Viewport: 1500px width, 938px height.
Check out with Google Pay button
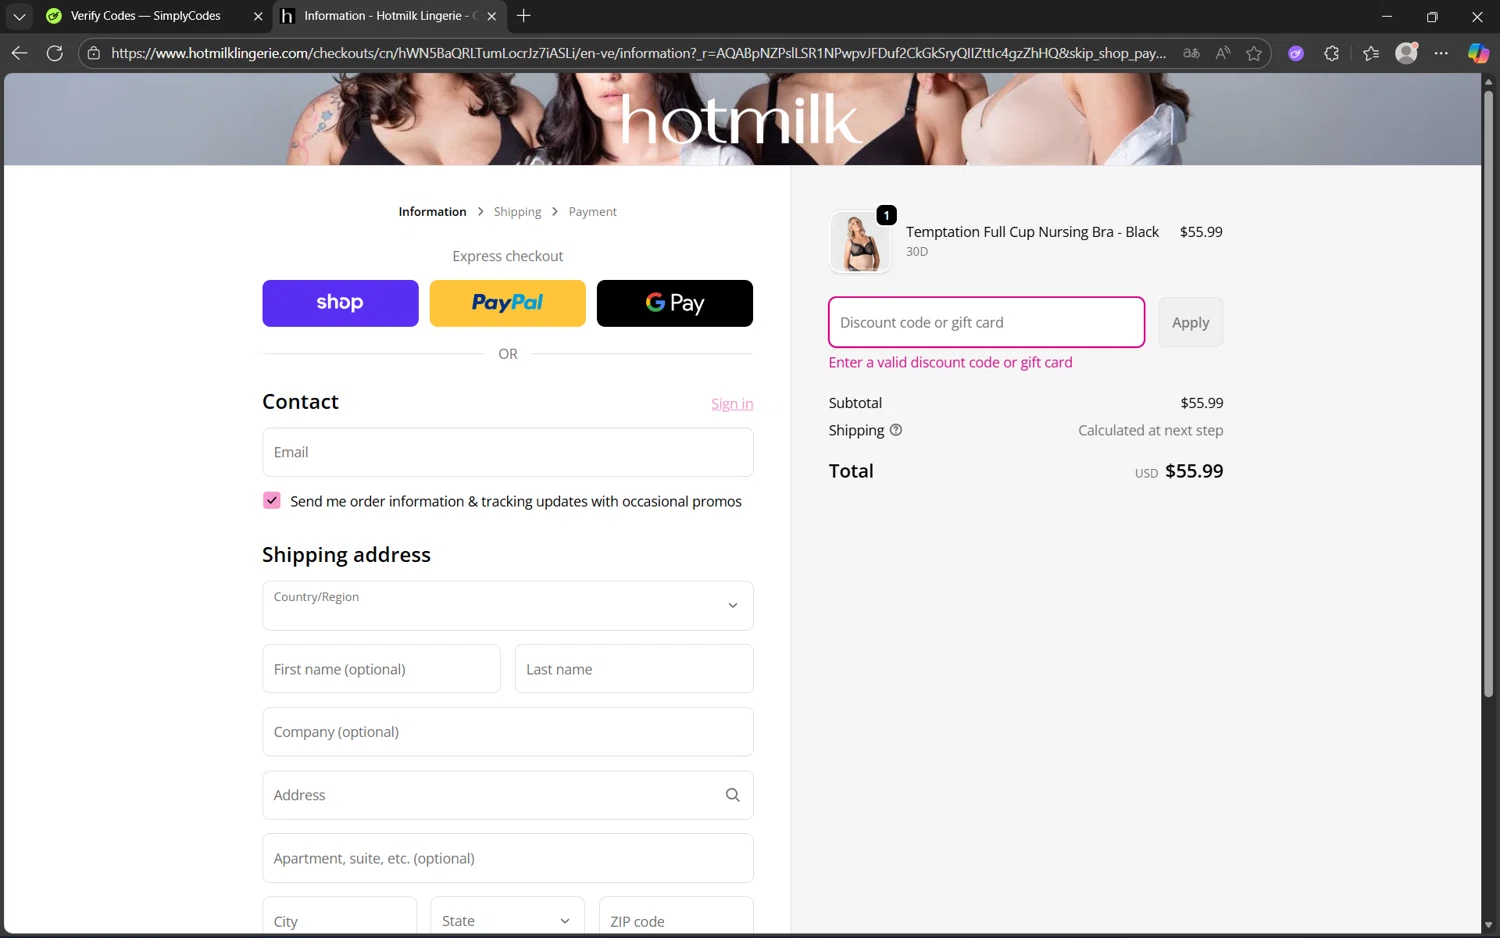tap(675, 303)
